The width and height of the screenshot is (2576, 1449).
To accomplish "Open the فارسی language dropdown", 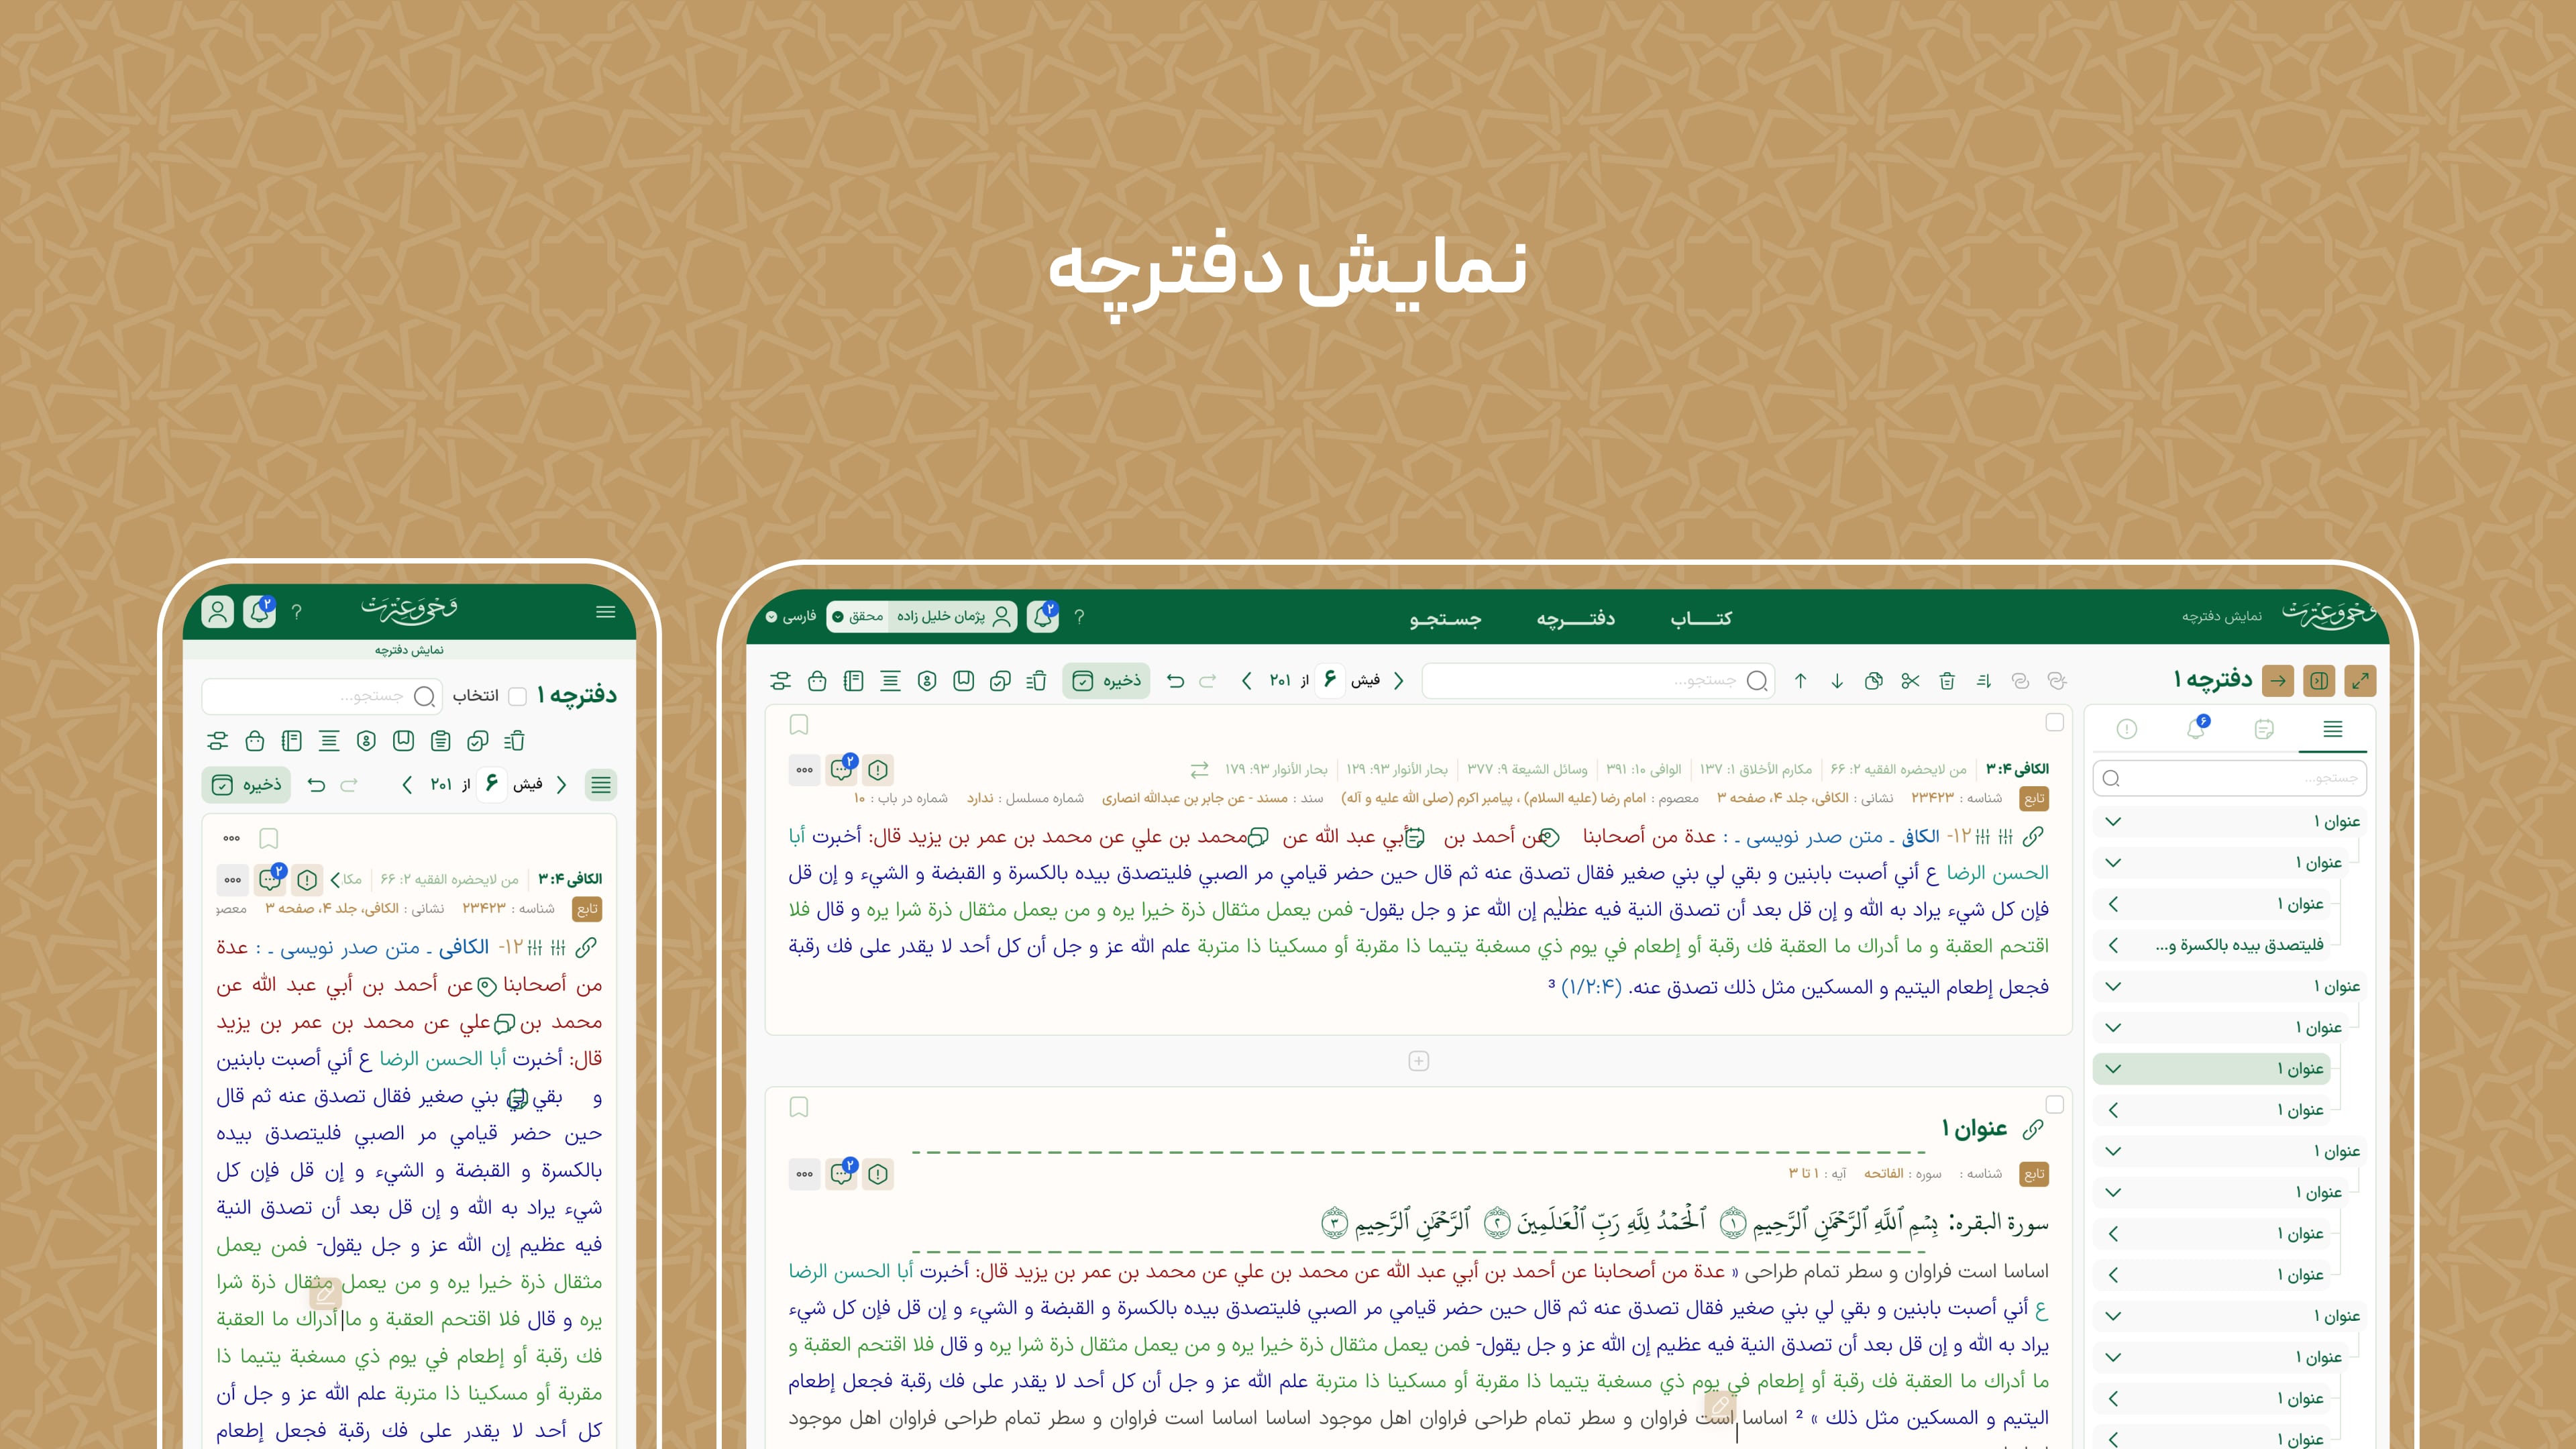I will pos(791,616).
